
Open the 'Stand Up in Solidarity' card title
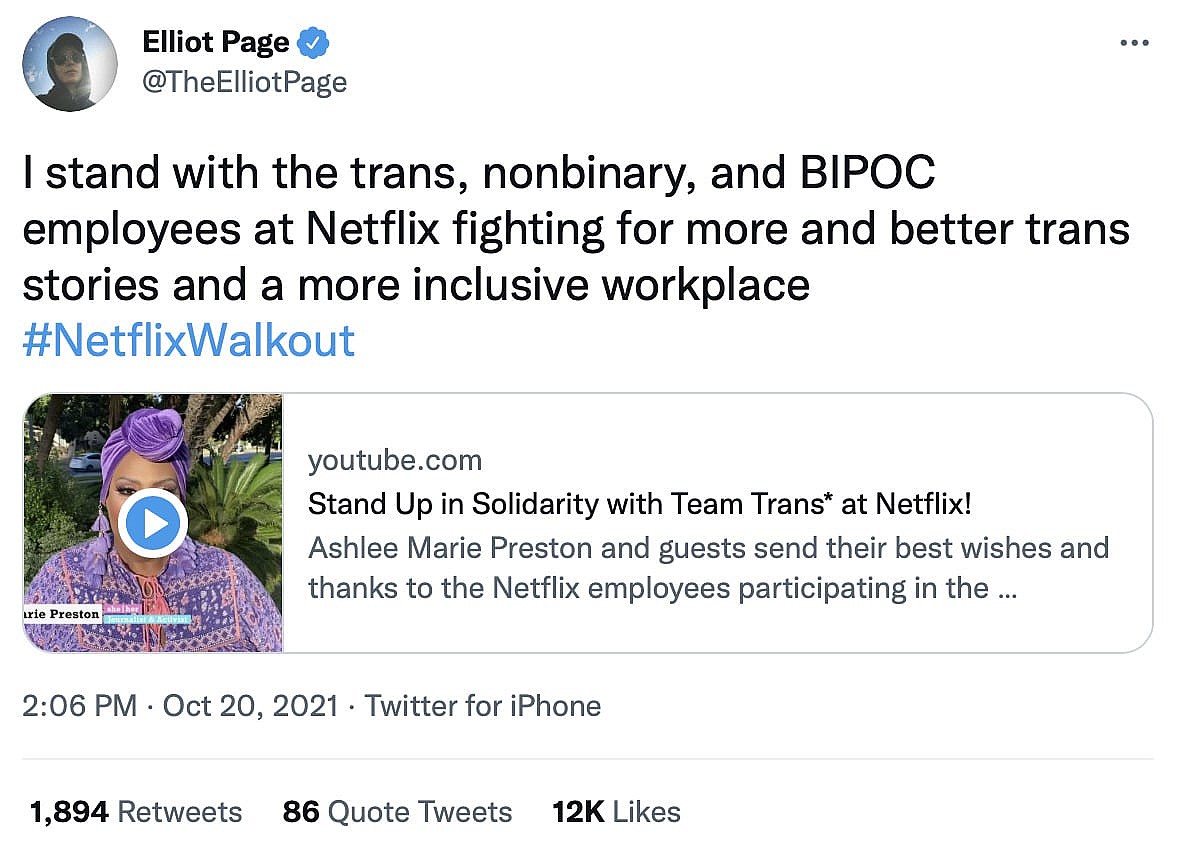point(639,503)
